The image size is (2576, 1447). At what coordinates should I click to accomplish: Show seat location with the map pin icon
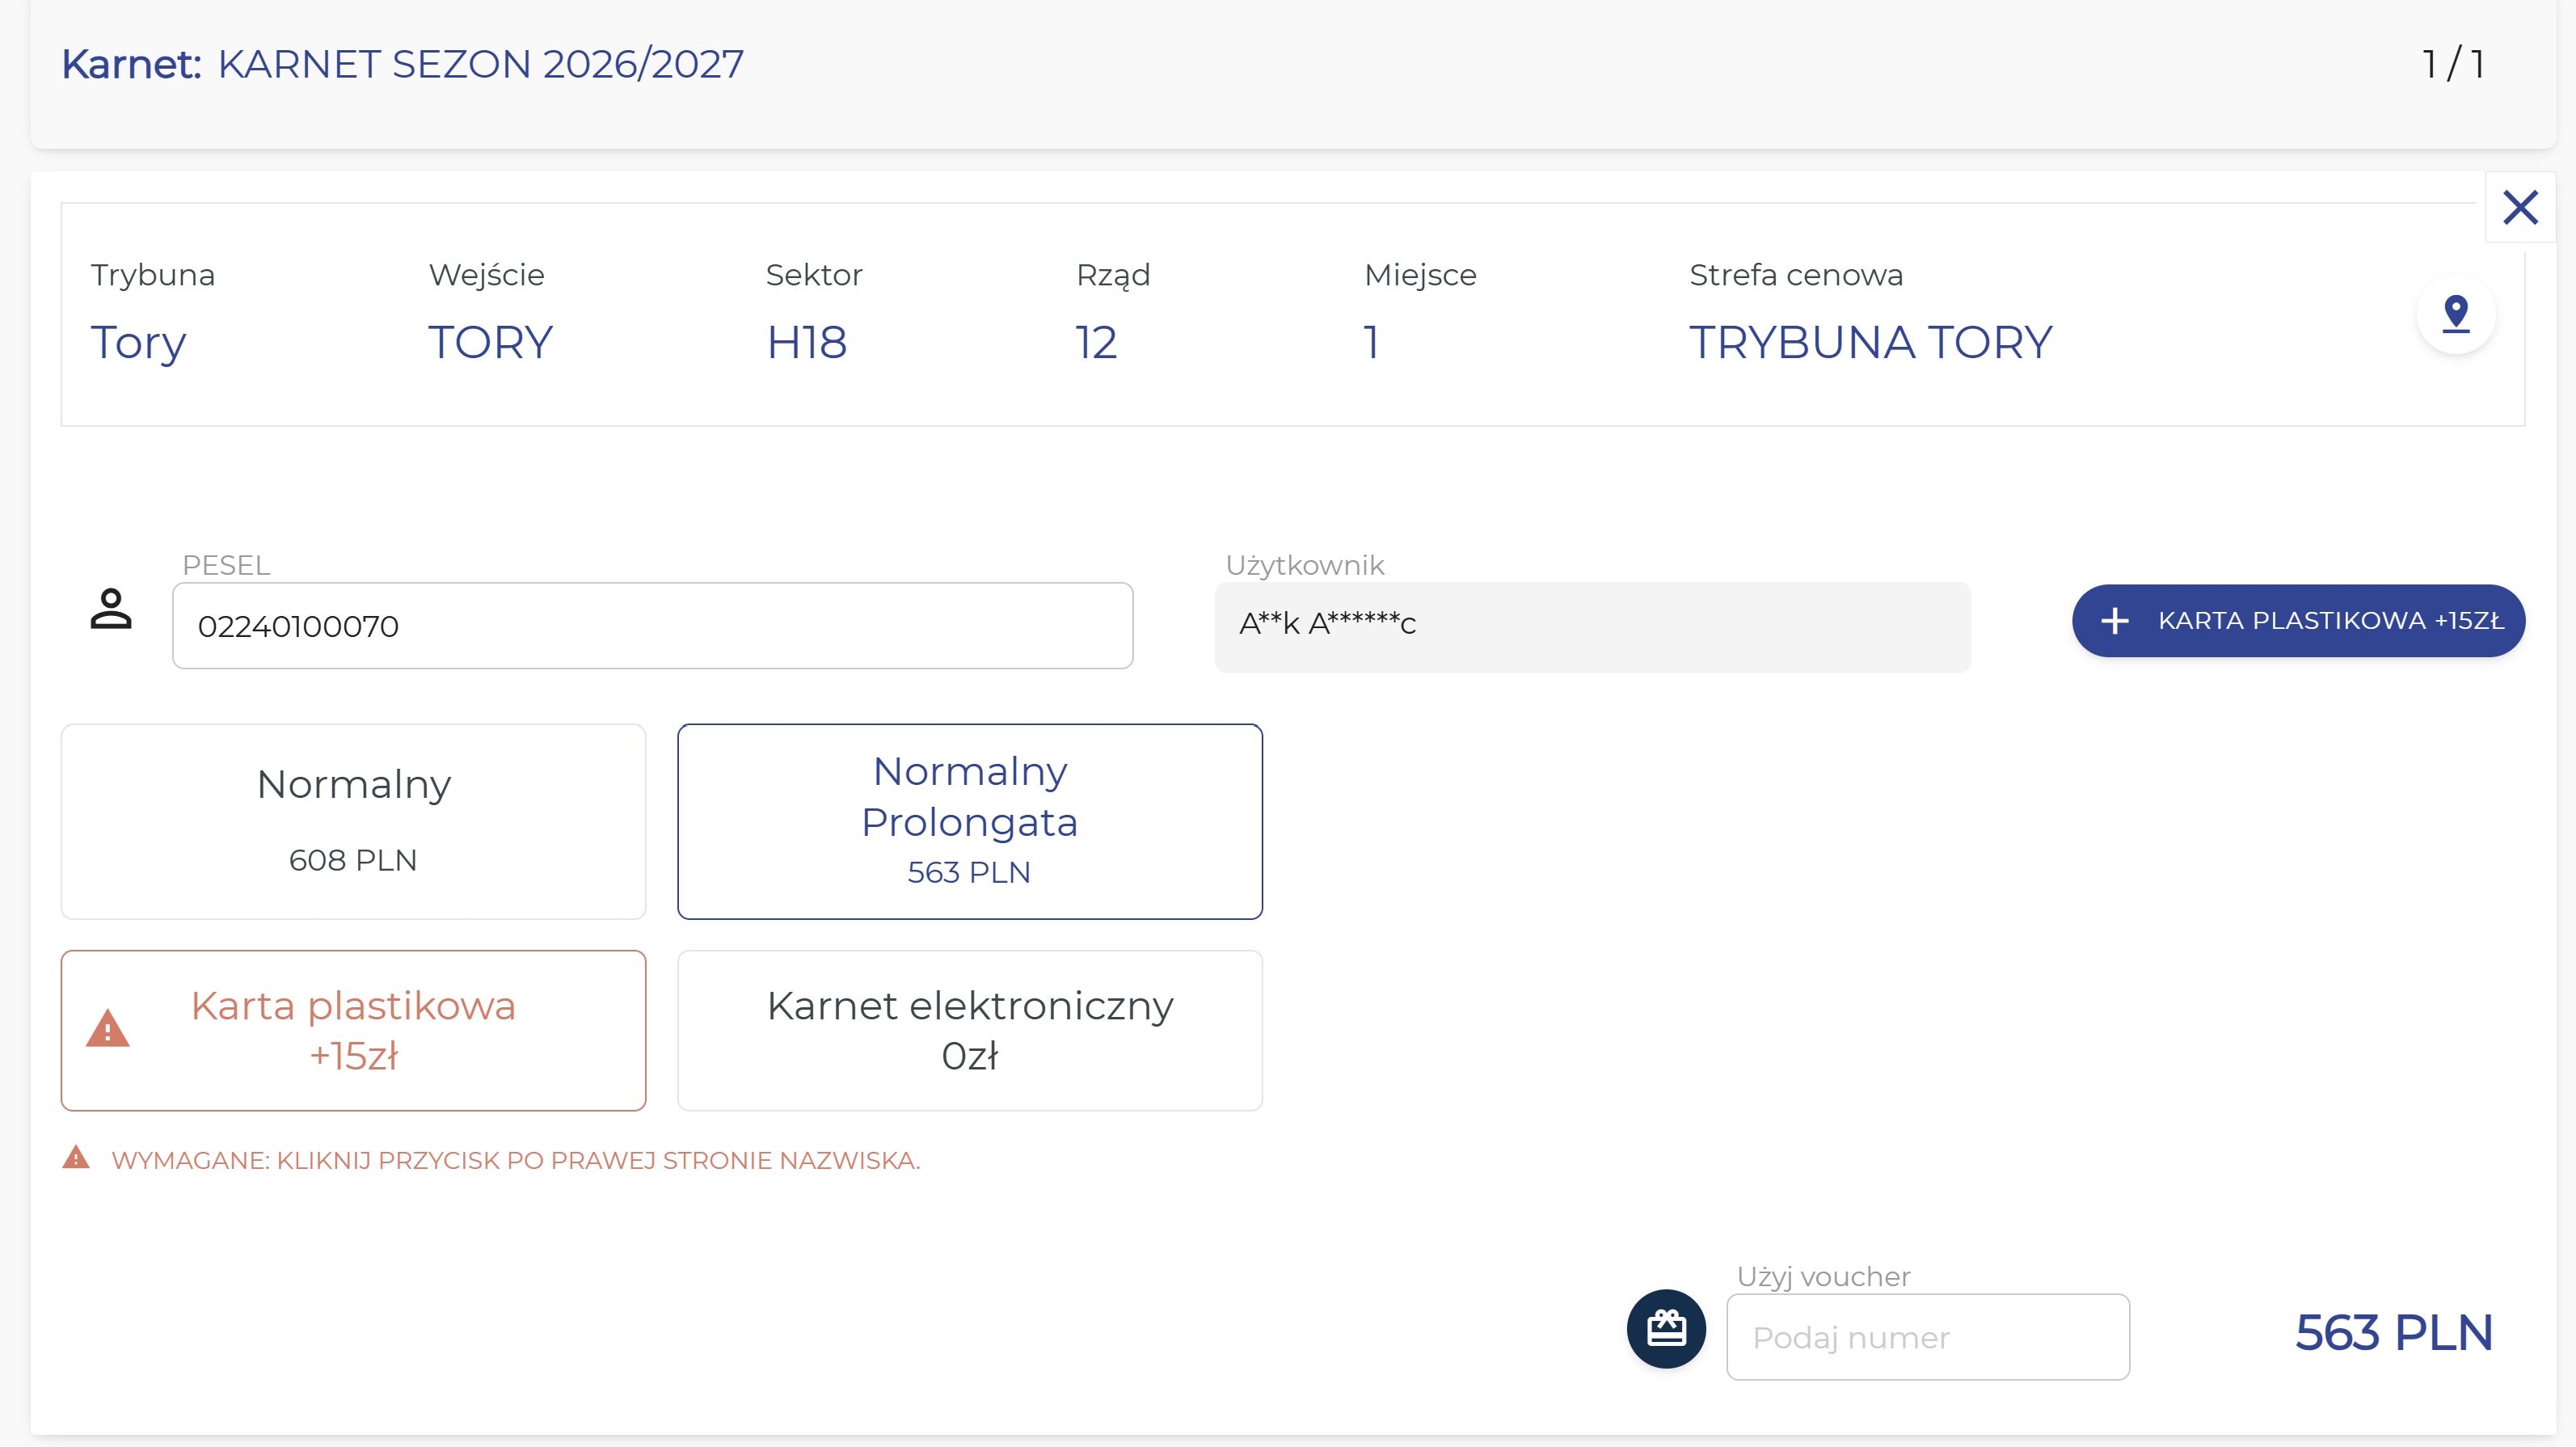click(2456, 314)
